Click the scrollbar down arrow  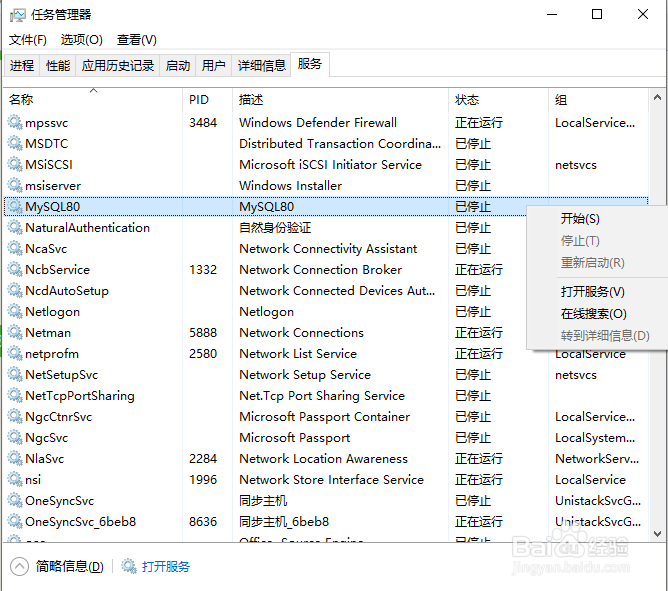[657, 533]
